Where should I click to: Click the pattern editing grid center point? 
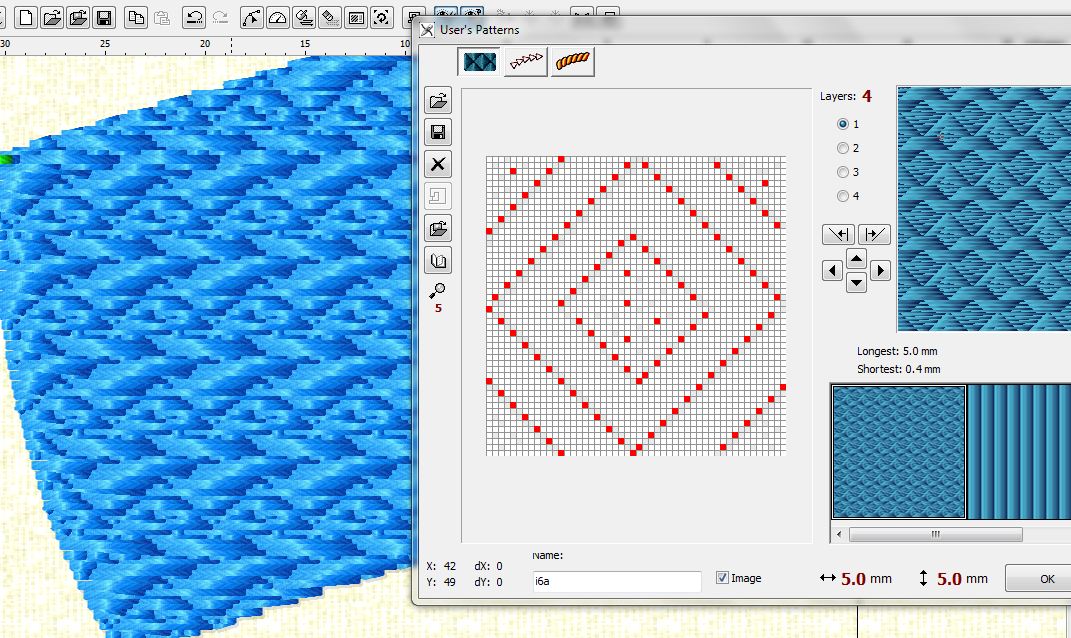pos(635,305)
